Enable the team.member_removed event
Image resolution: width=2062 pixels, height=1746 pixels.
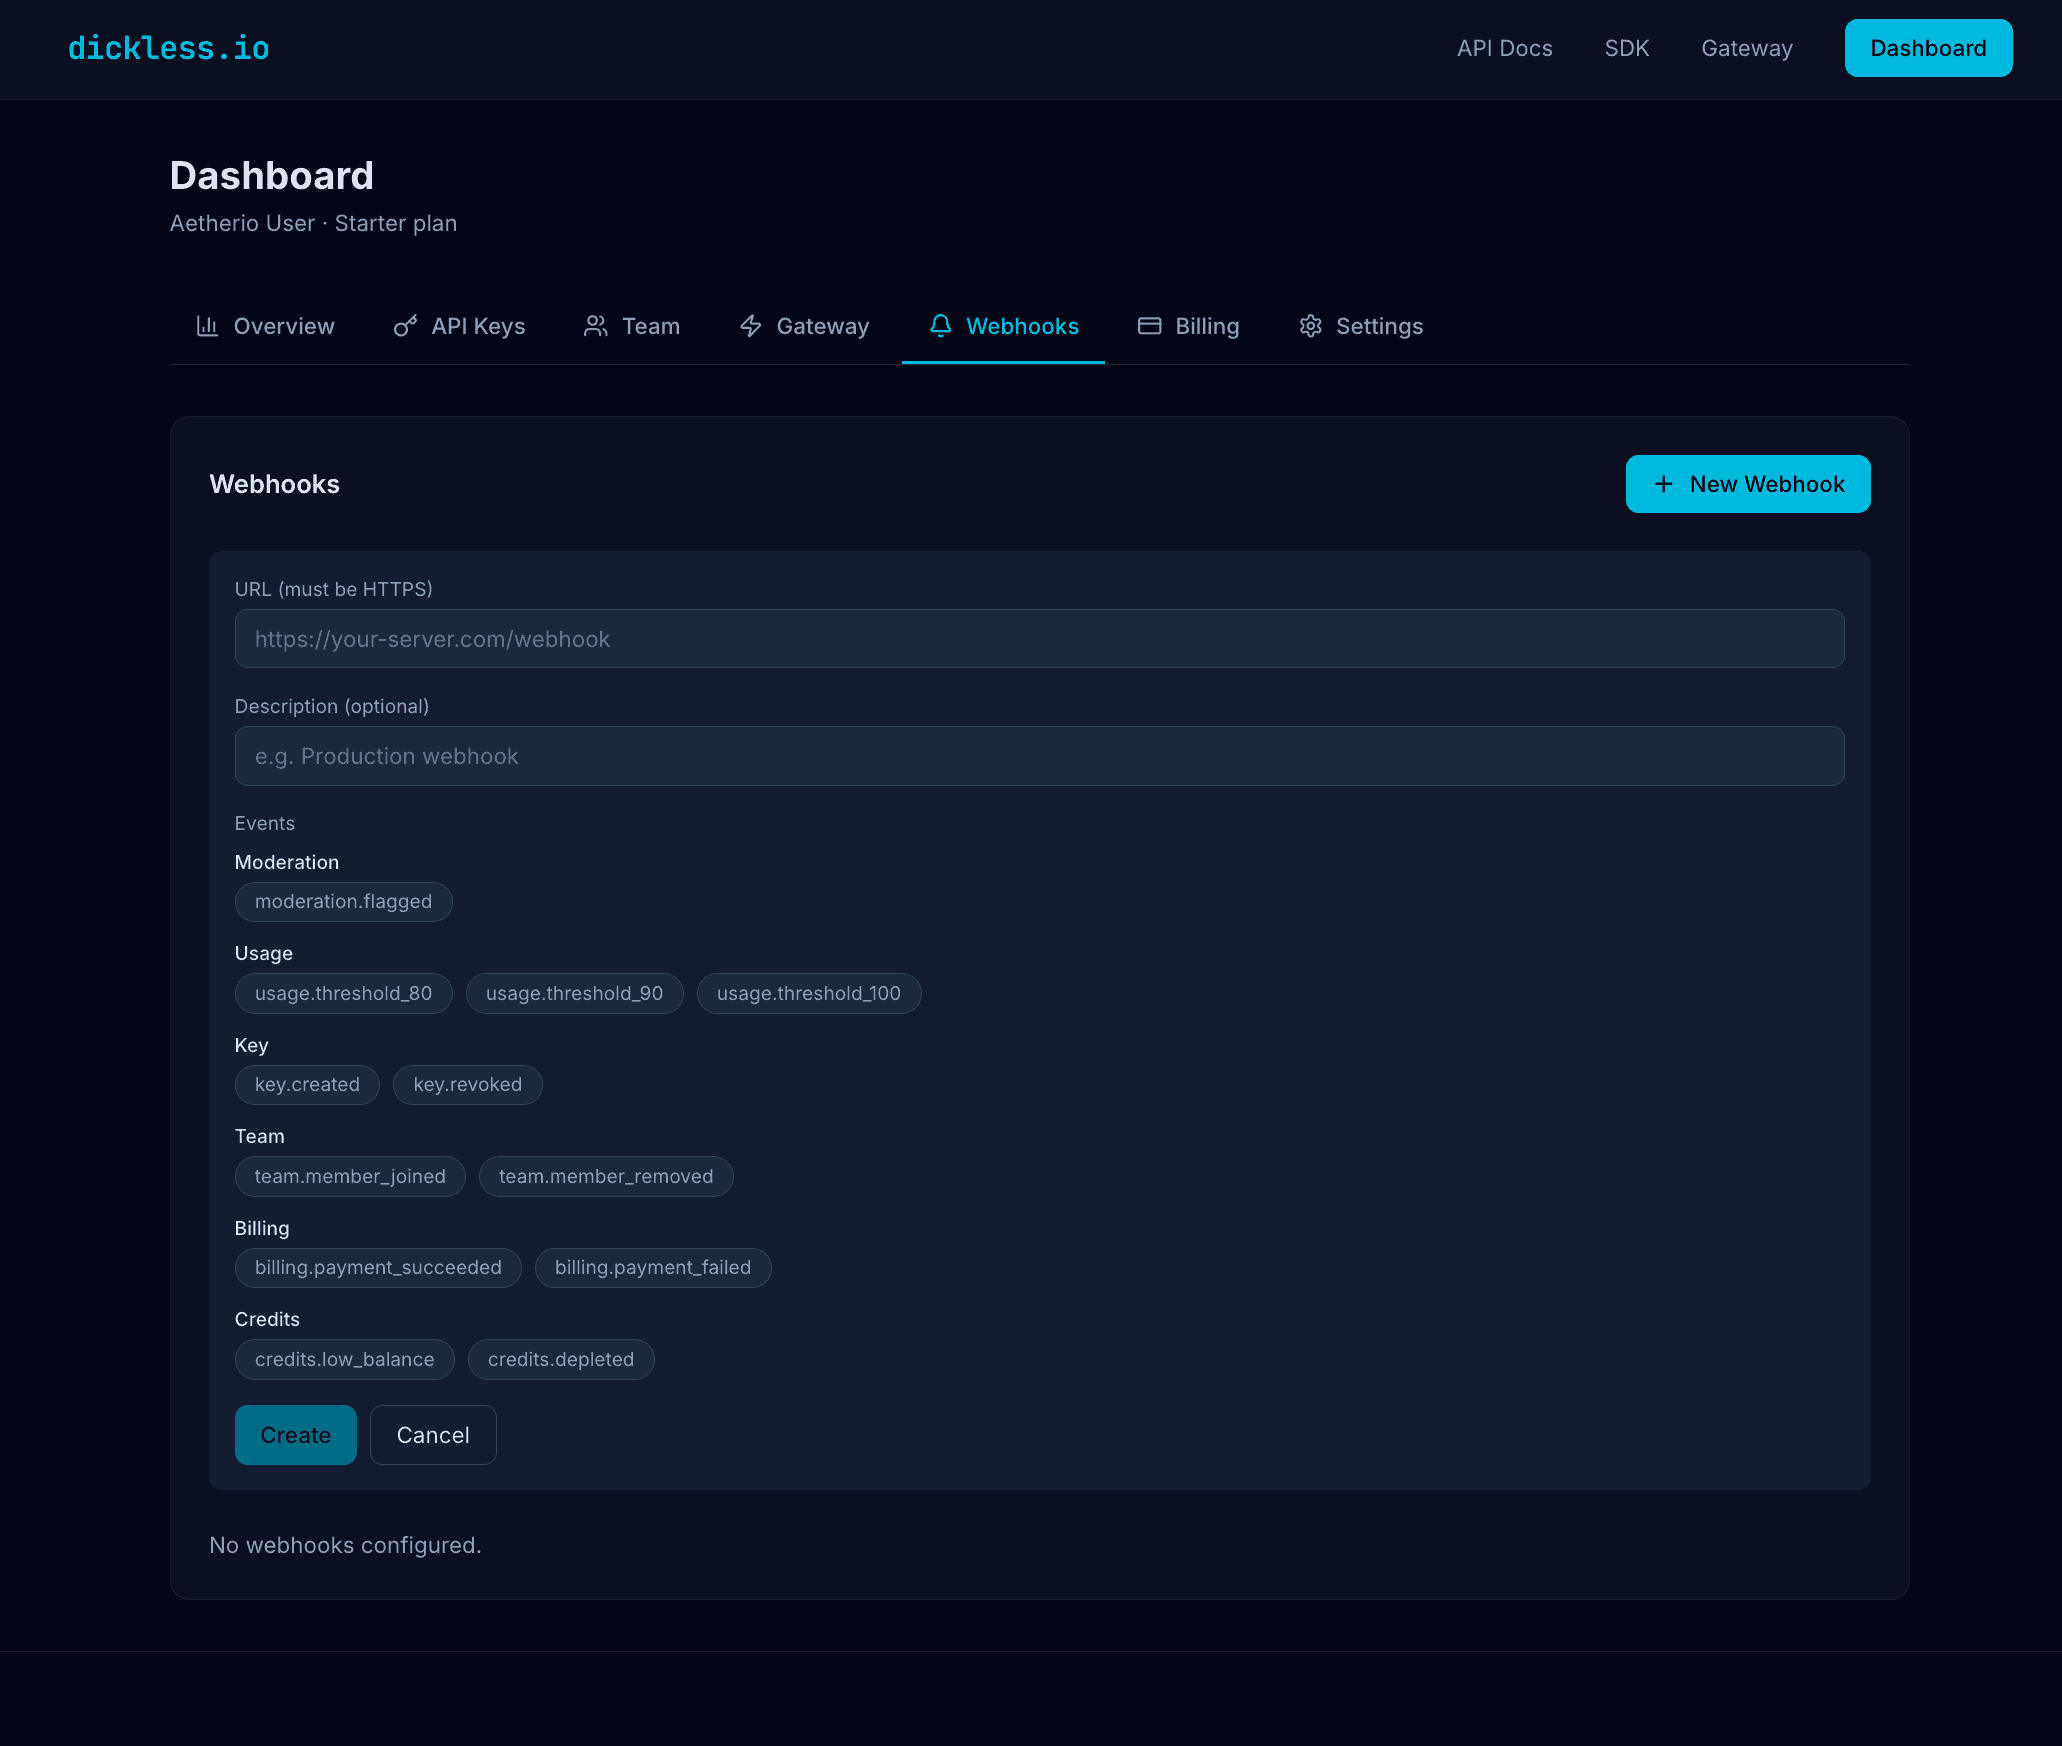(606, 1176)
